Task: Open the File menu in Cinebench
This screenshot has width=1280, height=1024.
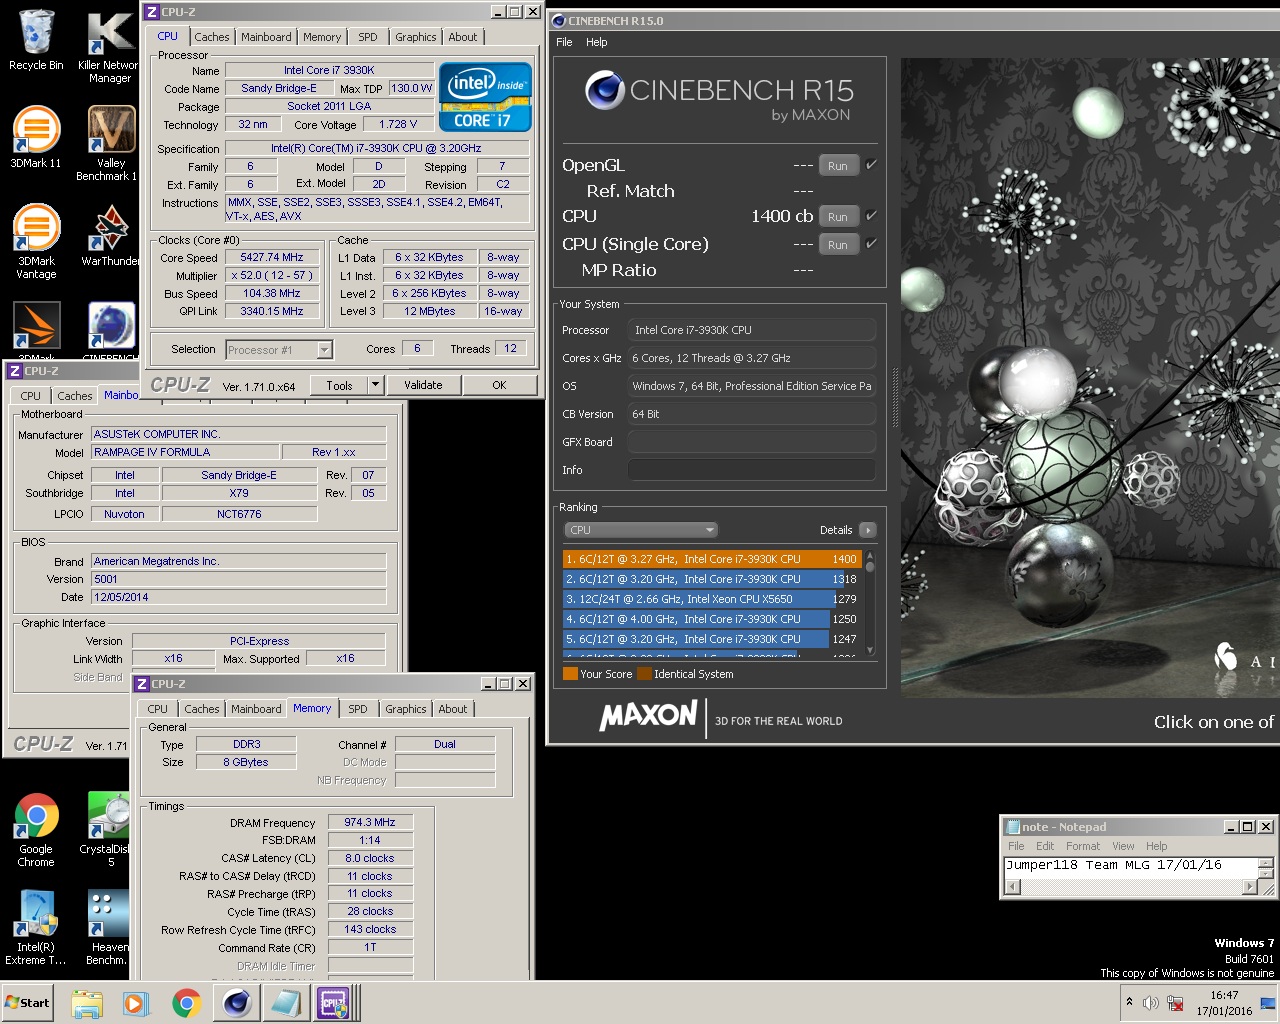Action: point(564,42)
